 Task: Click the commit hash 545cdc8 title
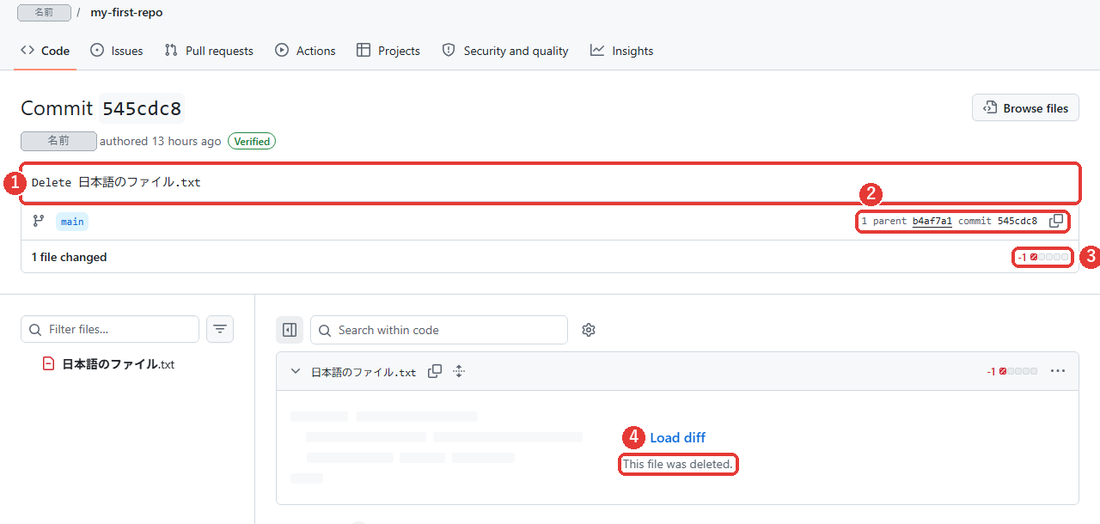coord(142,108)
